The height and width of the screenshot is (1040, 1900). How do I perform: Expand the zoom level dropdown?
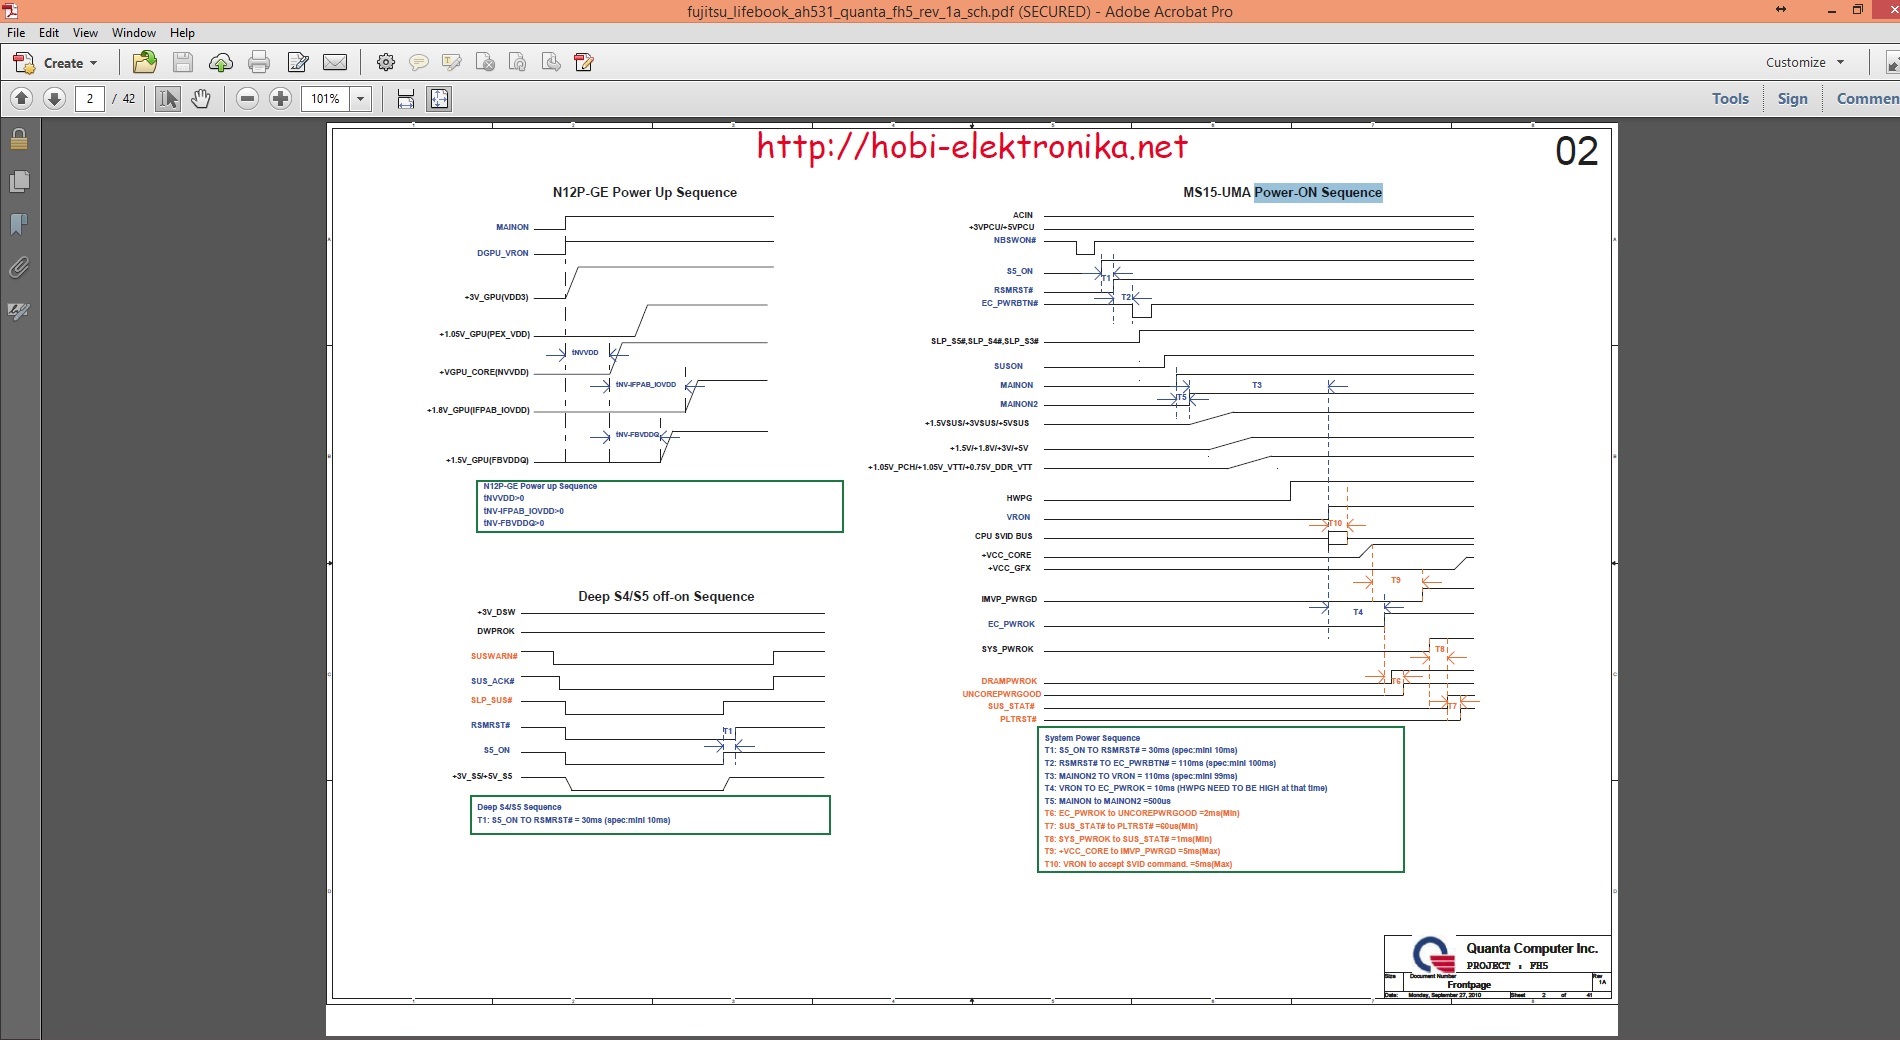(361, 99)
